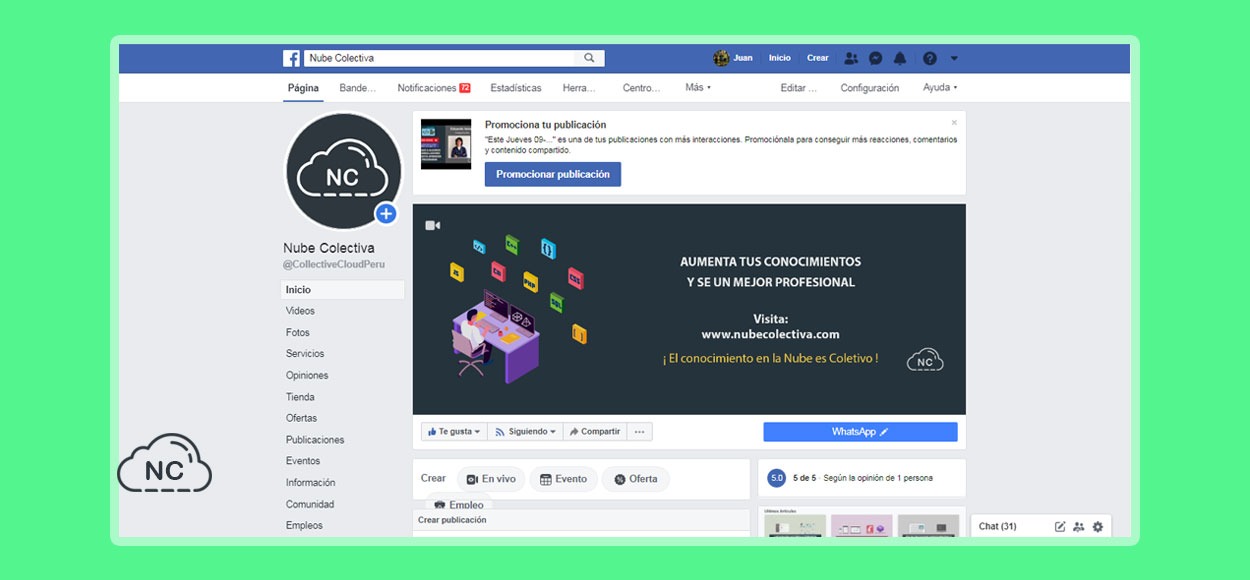
Task: Click the text 5 de 5 rating summary
Action: click(805, 478)
